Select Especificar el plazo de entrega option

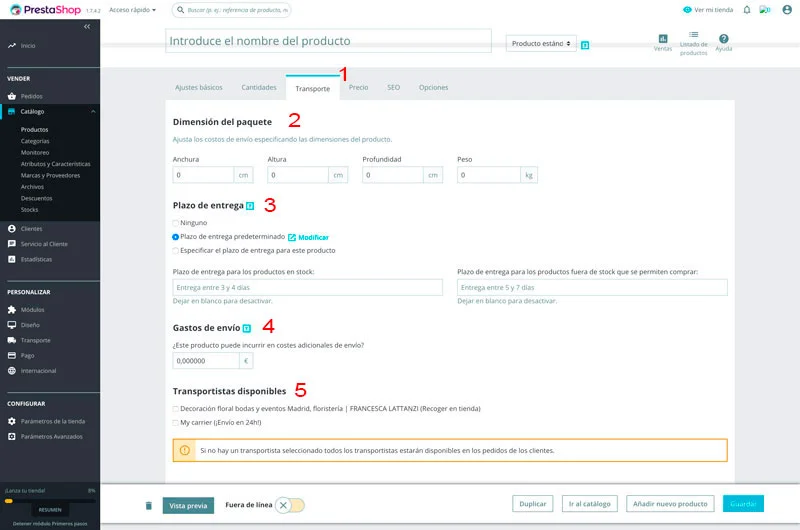tap(176, 250)
